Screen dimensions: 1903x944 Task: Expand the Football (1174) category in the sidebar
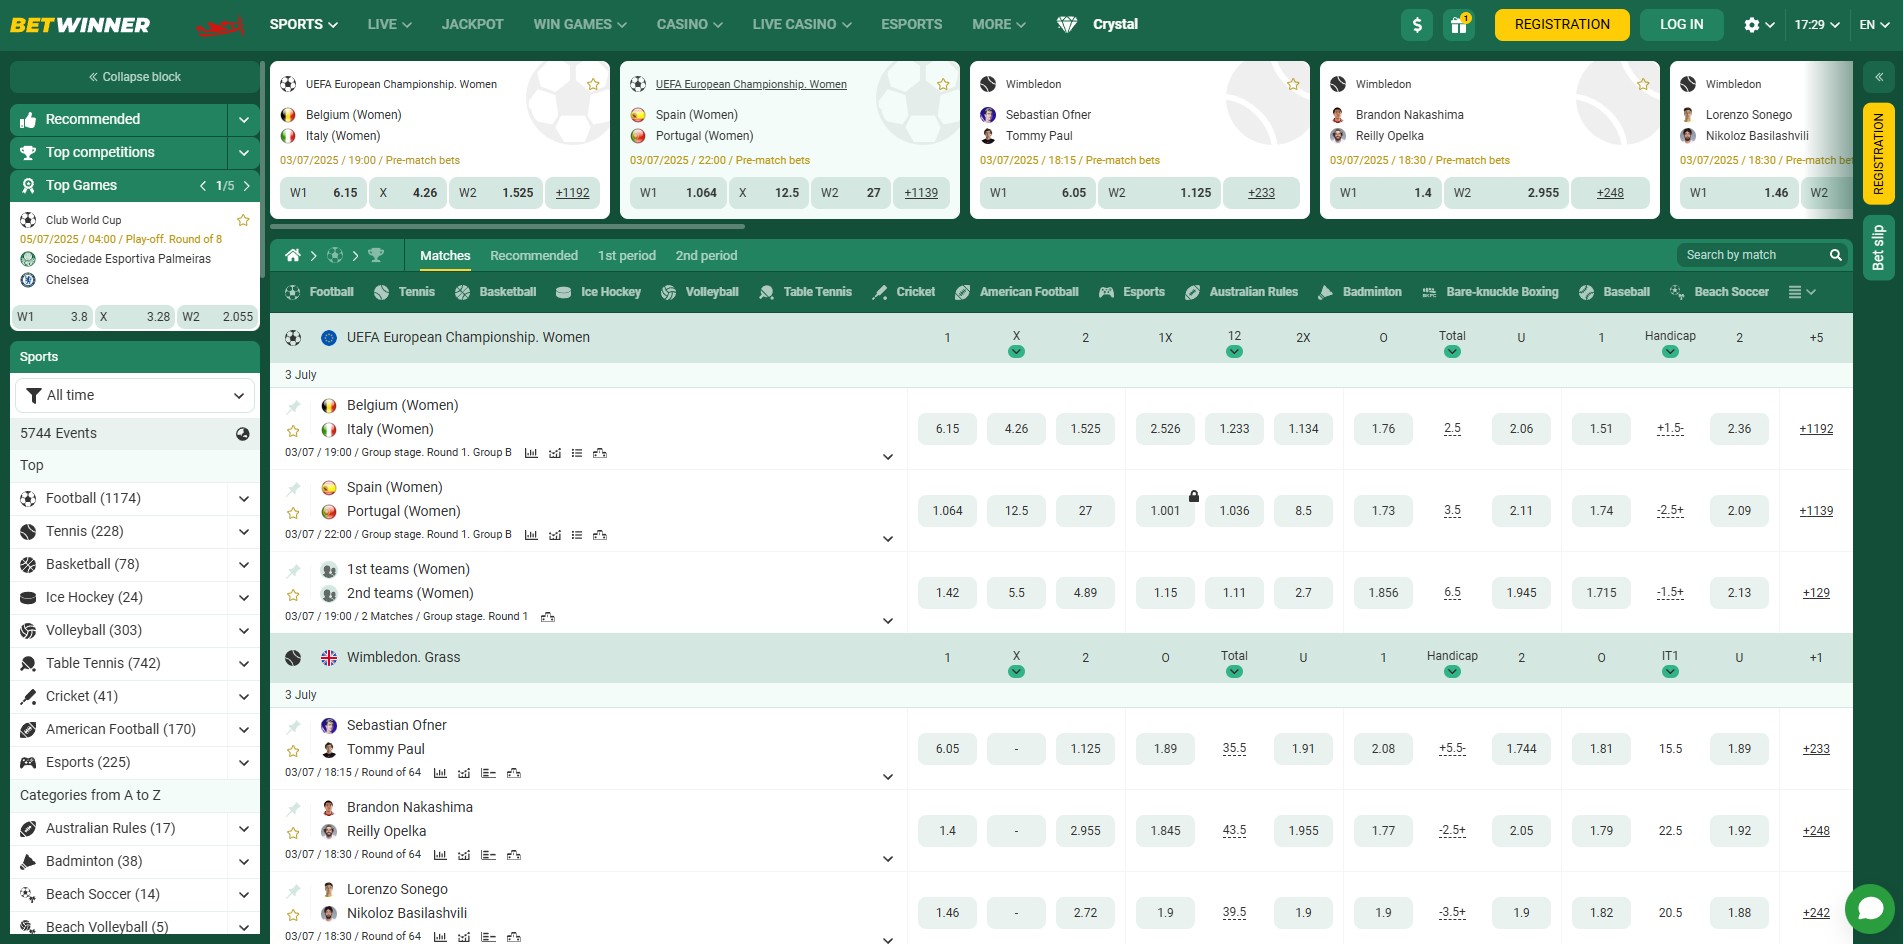coord(243,497)
